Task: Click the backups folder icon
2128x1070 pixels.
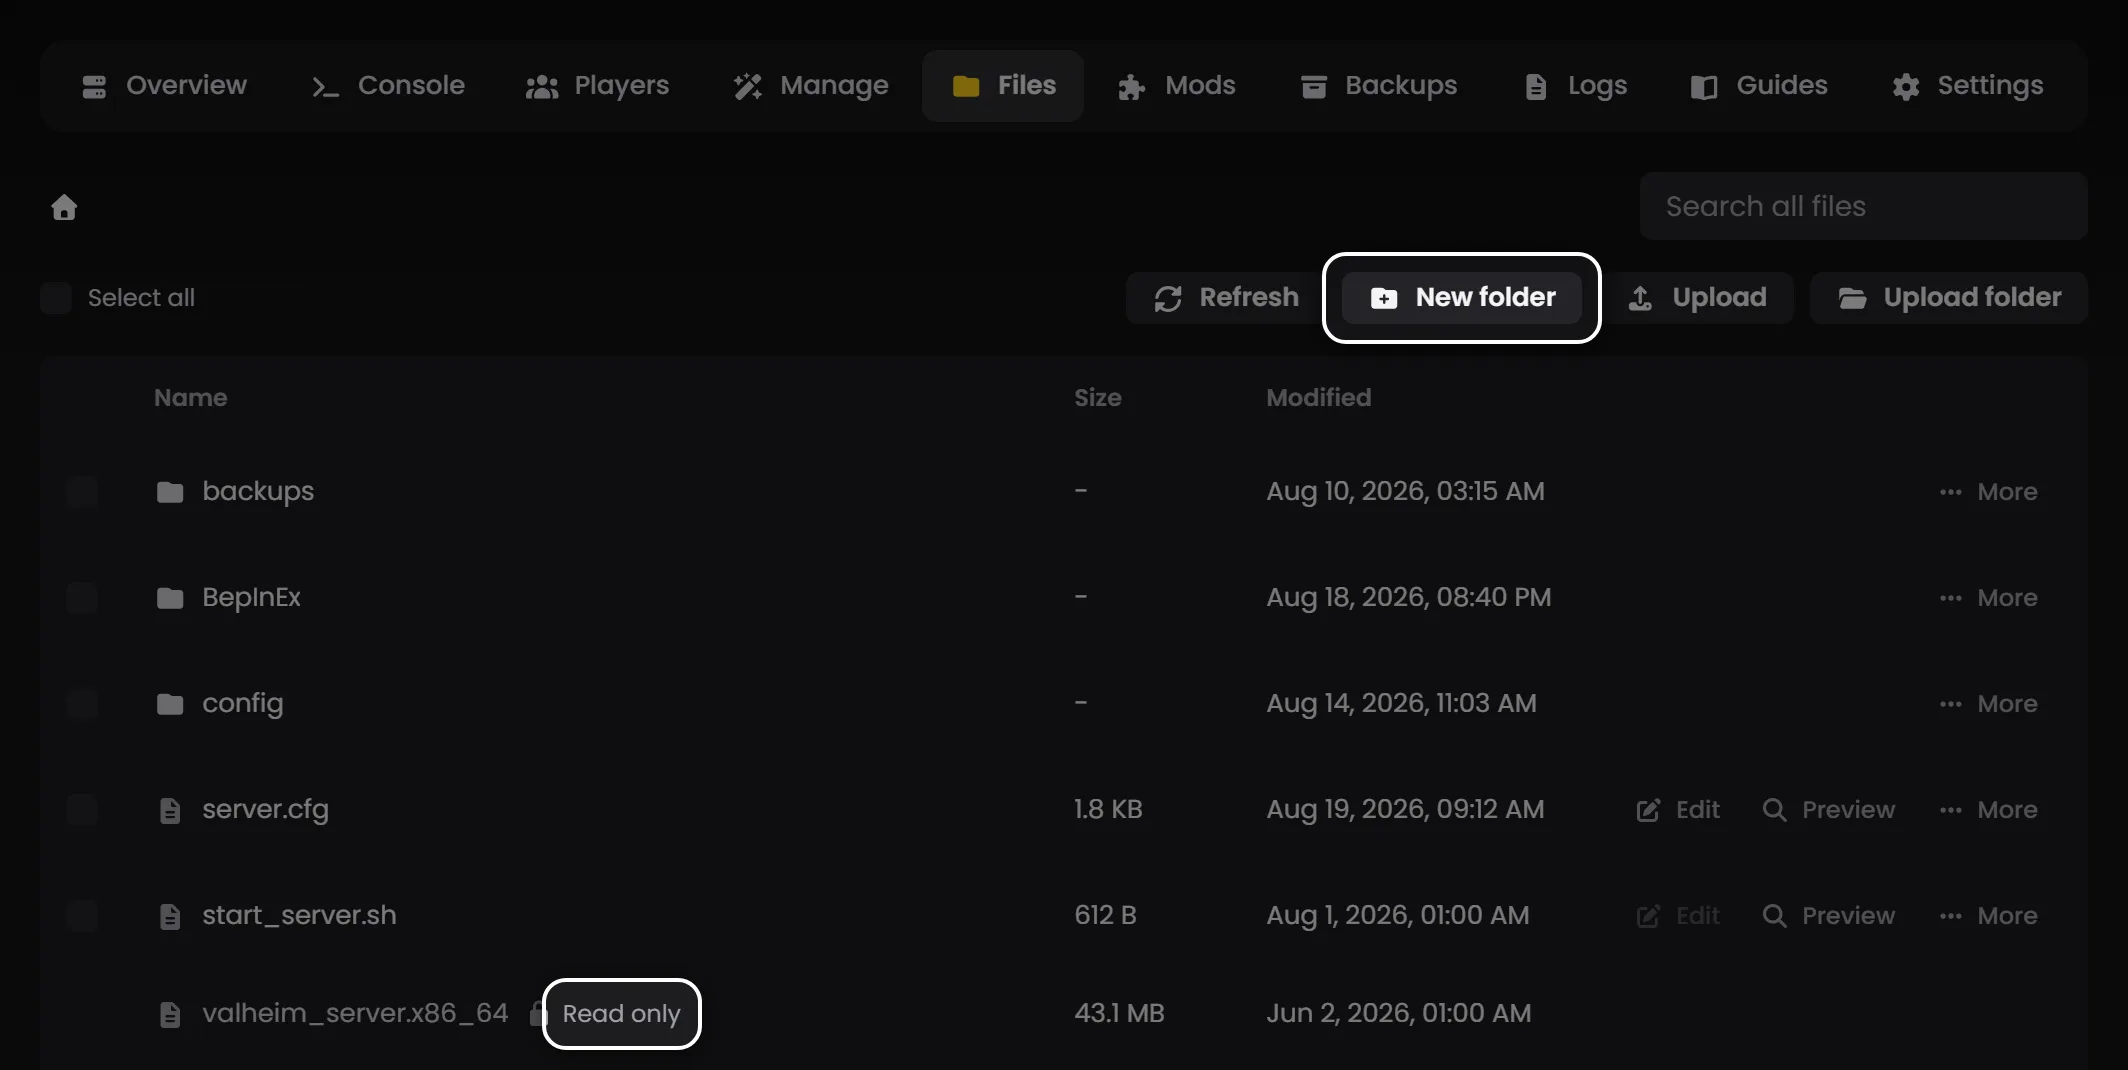Action: click(x=170, y=492)
